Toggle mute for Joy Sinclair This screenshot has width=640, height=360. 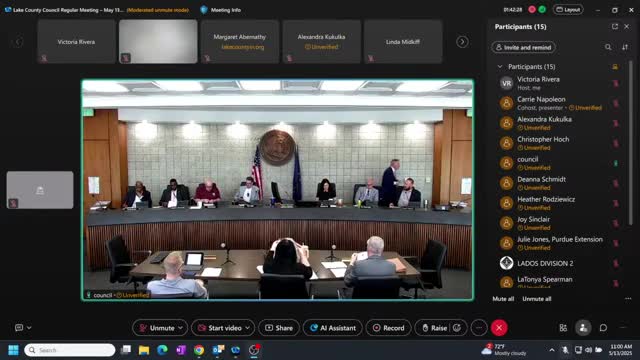tap(616, 223)
